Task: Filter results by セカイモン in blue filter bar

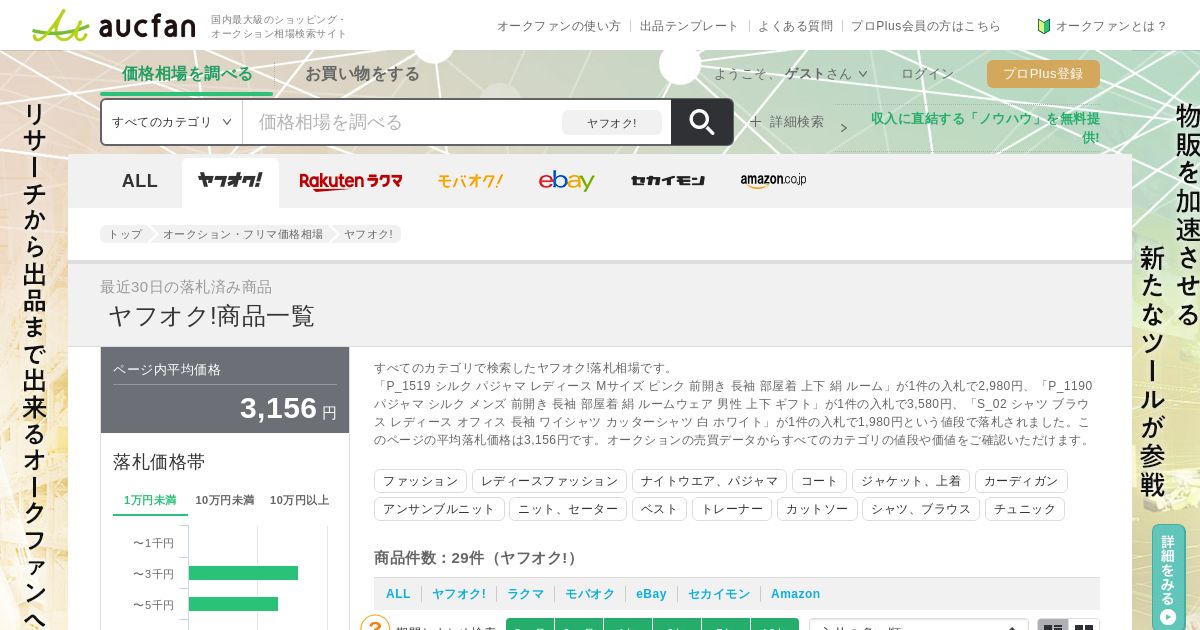Action: (x=719, y=594)
